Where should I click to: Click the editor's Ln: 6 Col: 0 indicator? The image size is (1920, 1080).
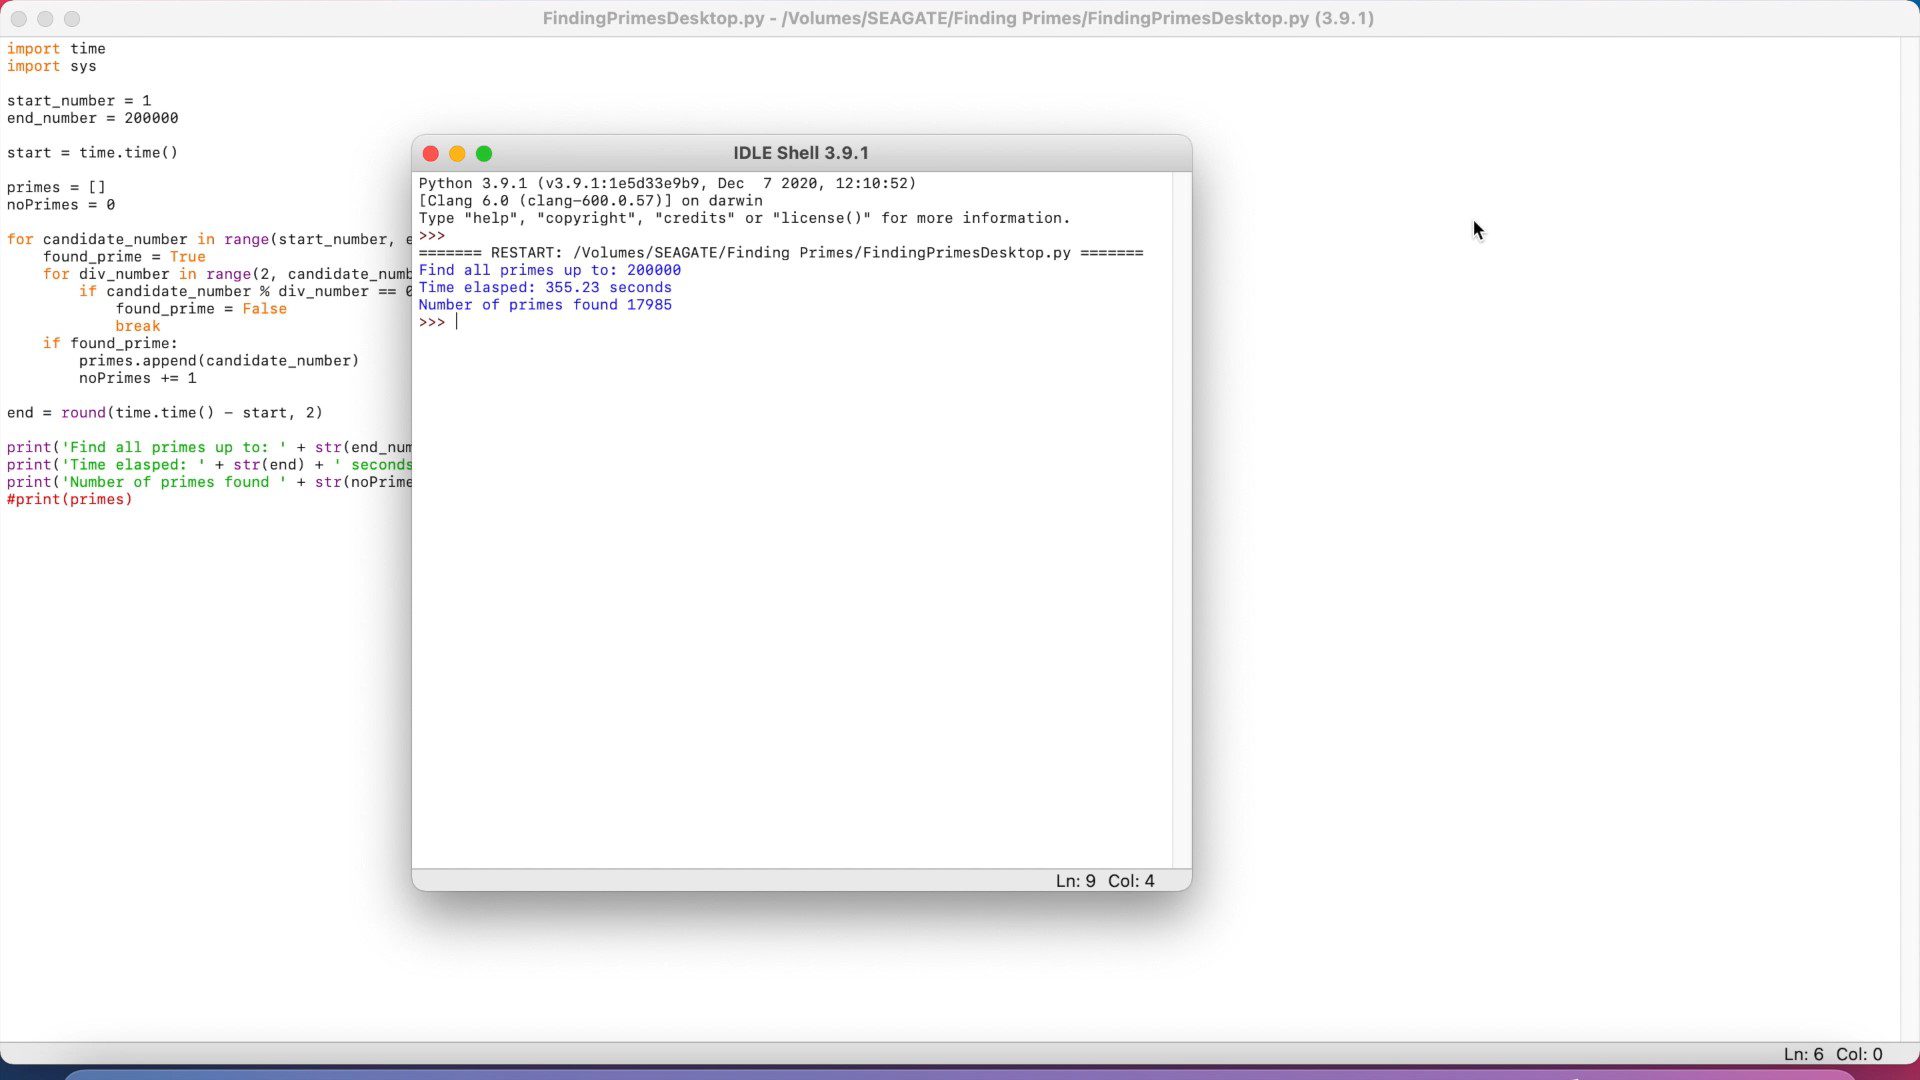point(1832,1054)
